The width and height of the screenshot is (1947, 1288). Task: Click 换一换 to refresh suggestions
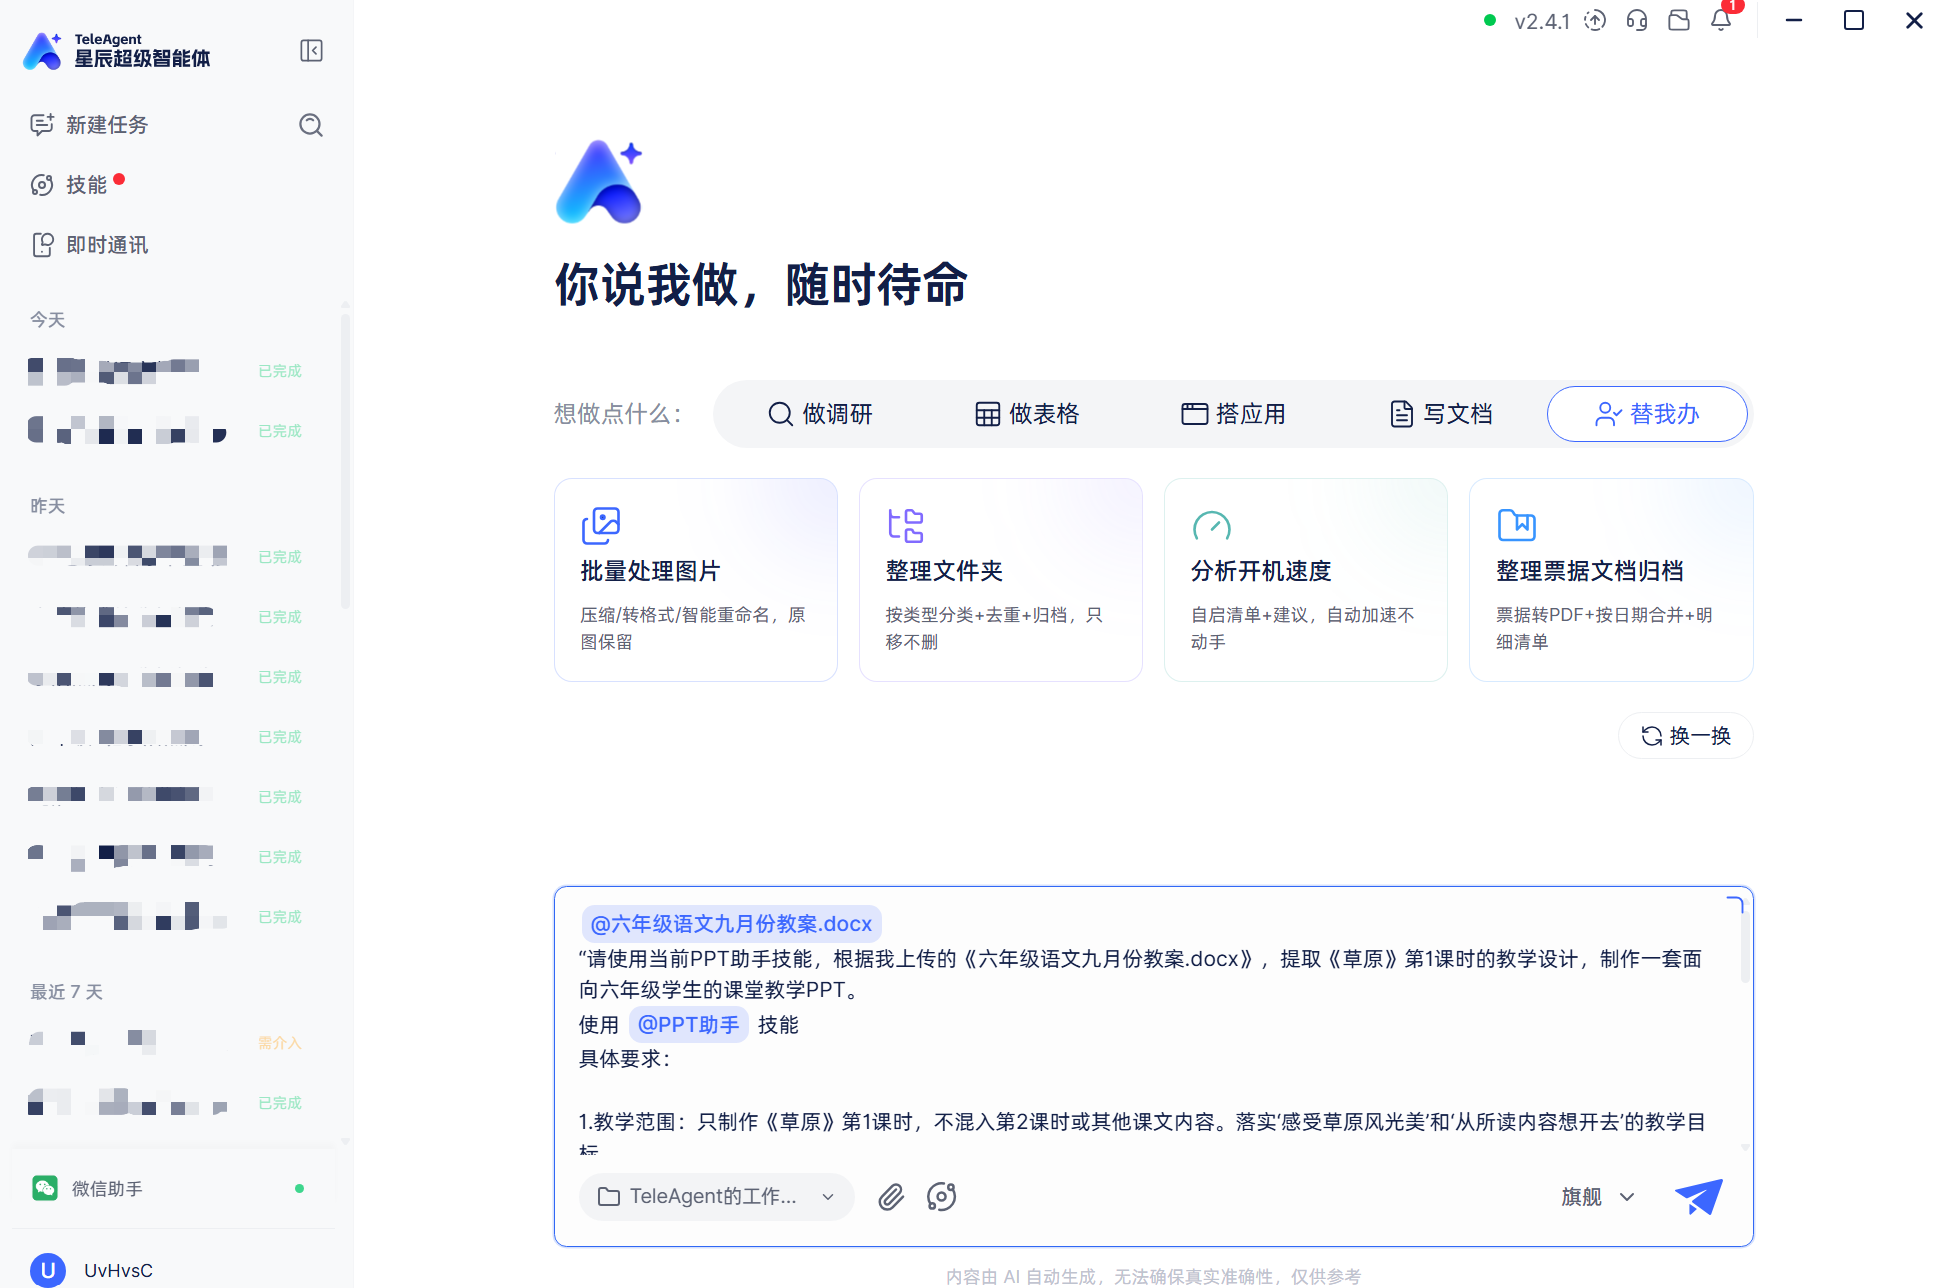point(1686,736)
